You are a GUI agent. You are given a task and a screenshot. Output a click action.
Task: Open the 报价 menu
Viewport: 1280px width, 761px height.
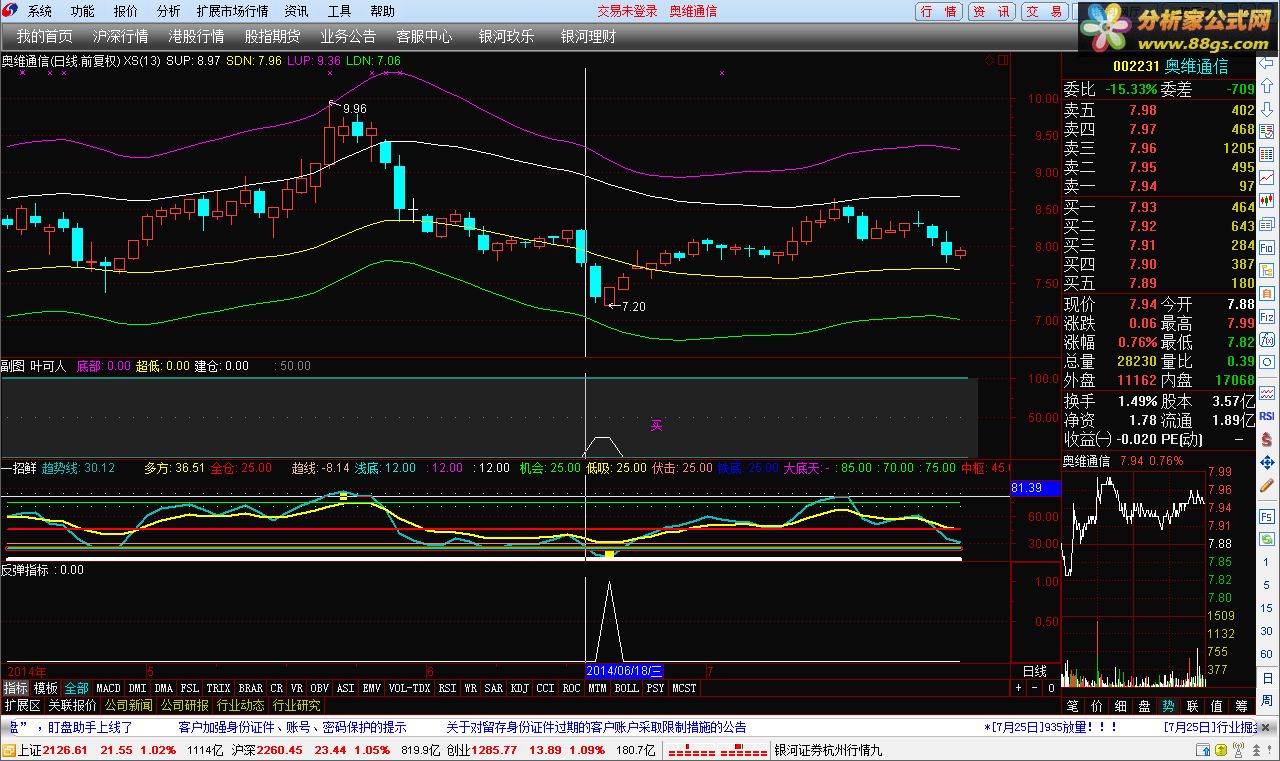(x=126, y=11)
